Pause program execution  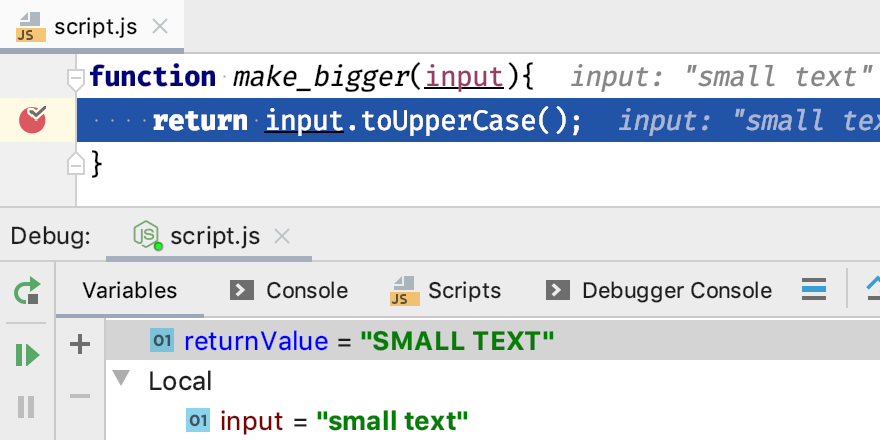click(26, 406)
